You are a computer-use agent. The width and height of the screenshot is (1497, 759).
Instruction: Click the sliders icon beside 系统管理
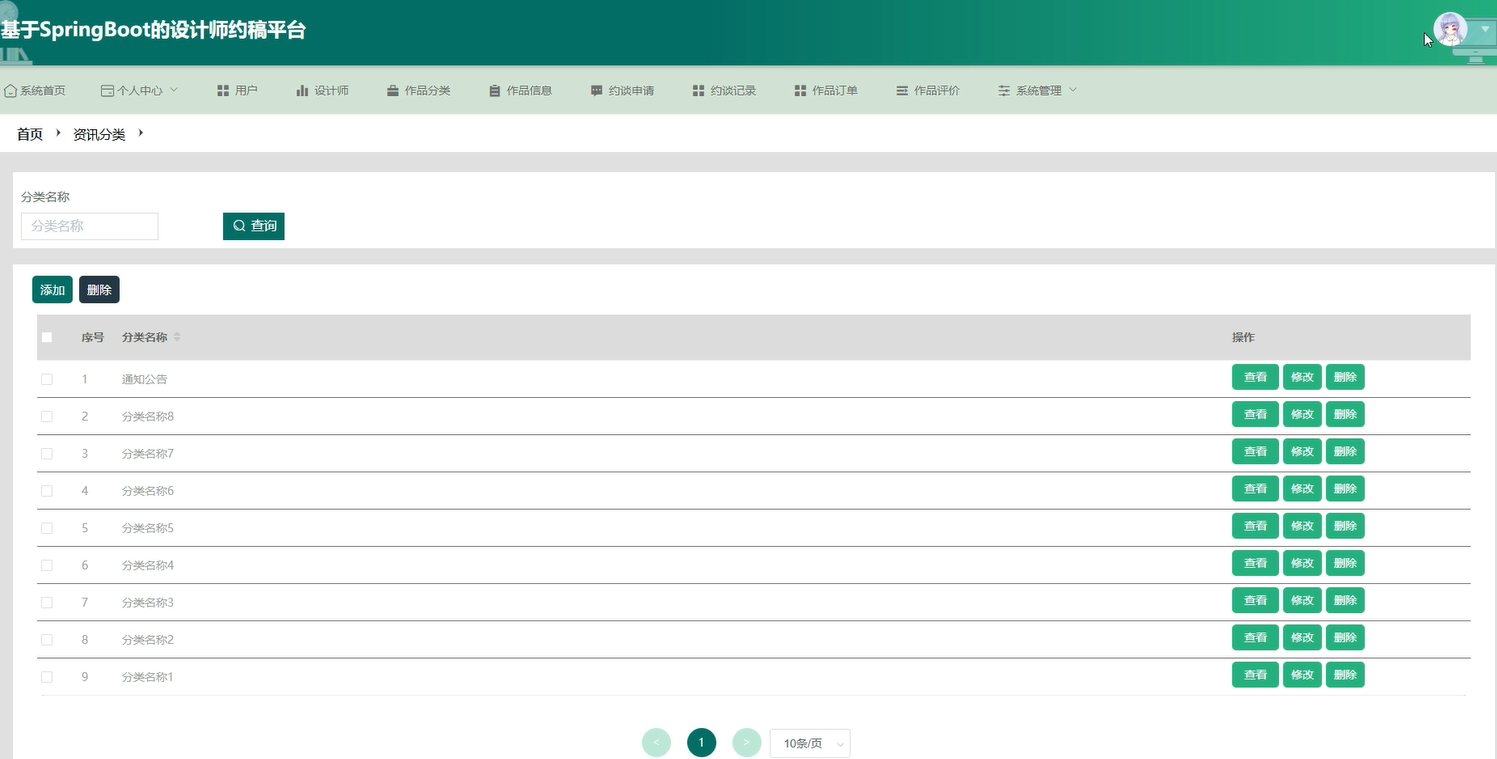(x=1004, y=91)
